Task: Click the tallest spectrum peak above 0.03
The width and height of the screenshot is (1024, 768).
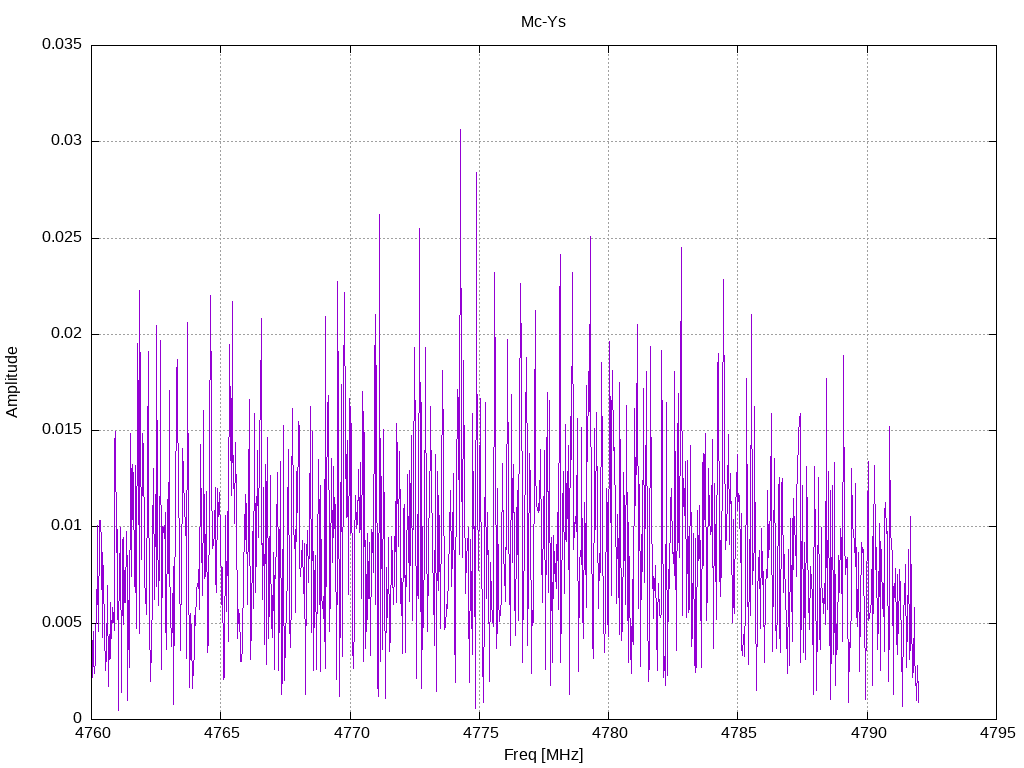Action: tap(460, 131)
